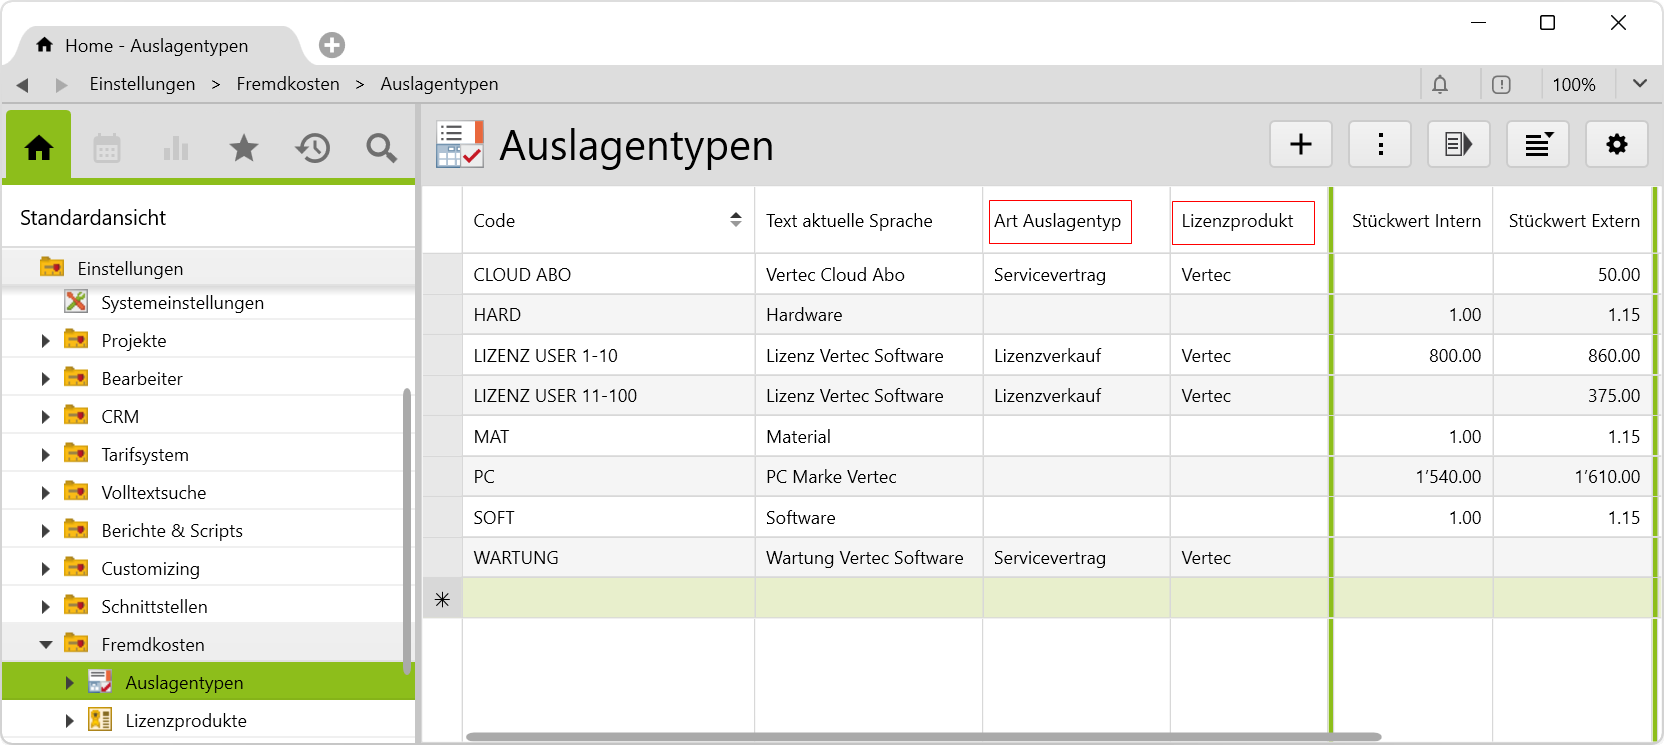Open the gear settings icon
This screenshot has width=1664, height=745.
1617,144
